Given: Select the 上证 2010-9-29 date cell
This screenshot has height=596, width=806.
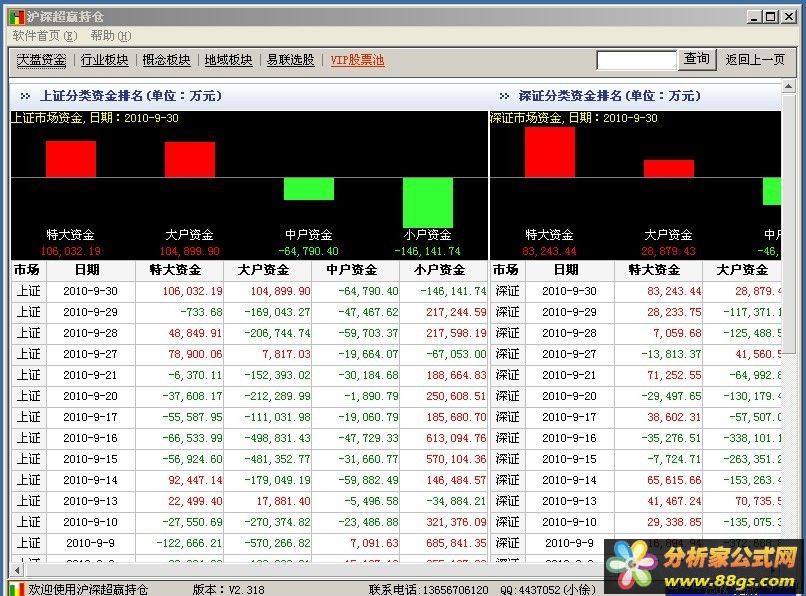Looking at the screenshot, I should click(x=90, y=312).
